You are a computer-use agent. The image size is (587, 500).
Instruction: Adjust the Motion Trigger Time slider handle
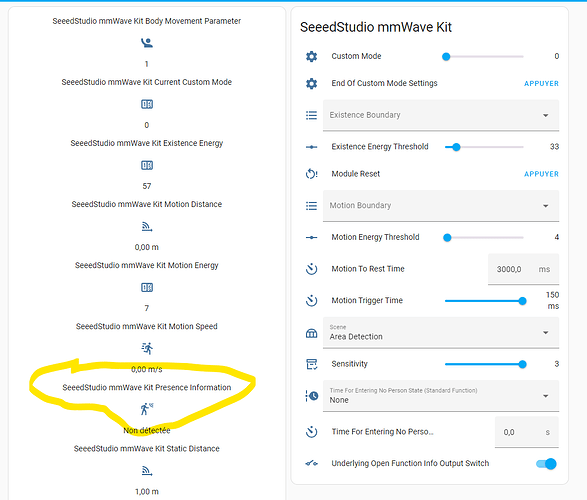523,301
